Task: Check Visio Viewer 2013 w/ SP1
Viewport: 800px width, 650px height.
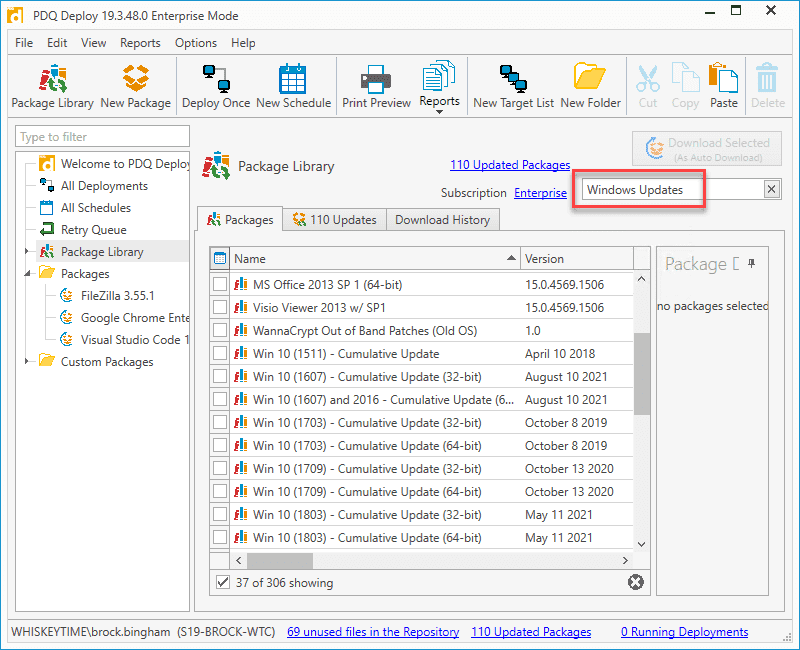Action: (220, 307)
